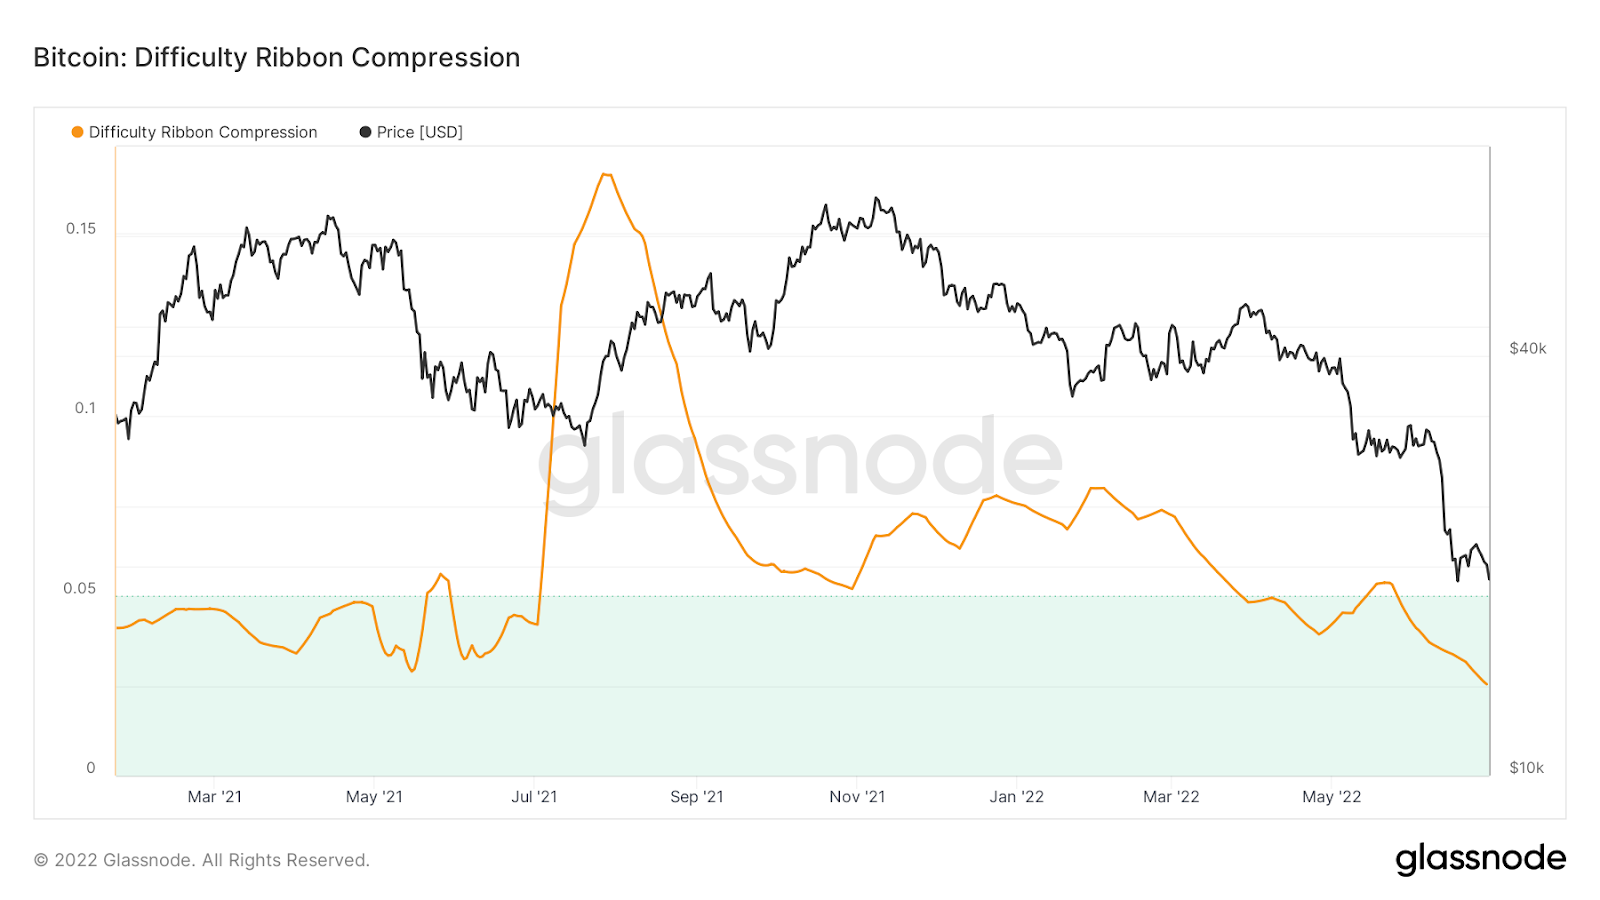The height and width of the screenshot is (900, 1600).
Task: Select the May '22 x-axis label
Action: click(1331, 797)
